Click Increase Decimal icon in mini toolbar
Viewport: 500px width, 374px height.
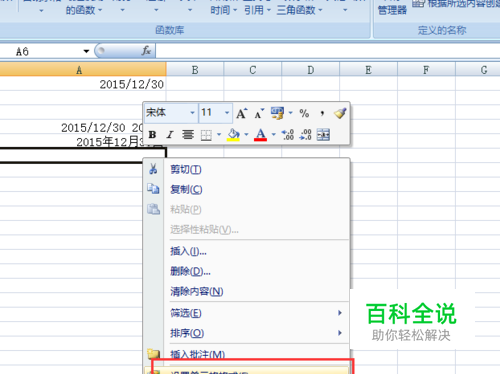click(x=288, y=135)
